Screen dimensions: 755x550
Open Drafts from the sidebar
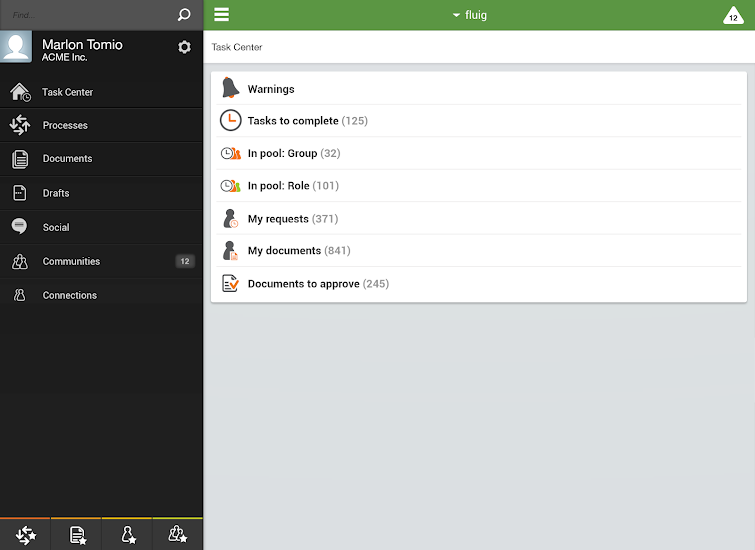56,193
